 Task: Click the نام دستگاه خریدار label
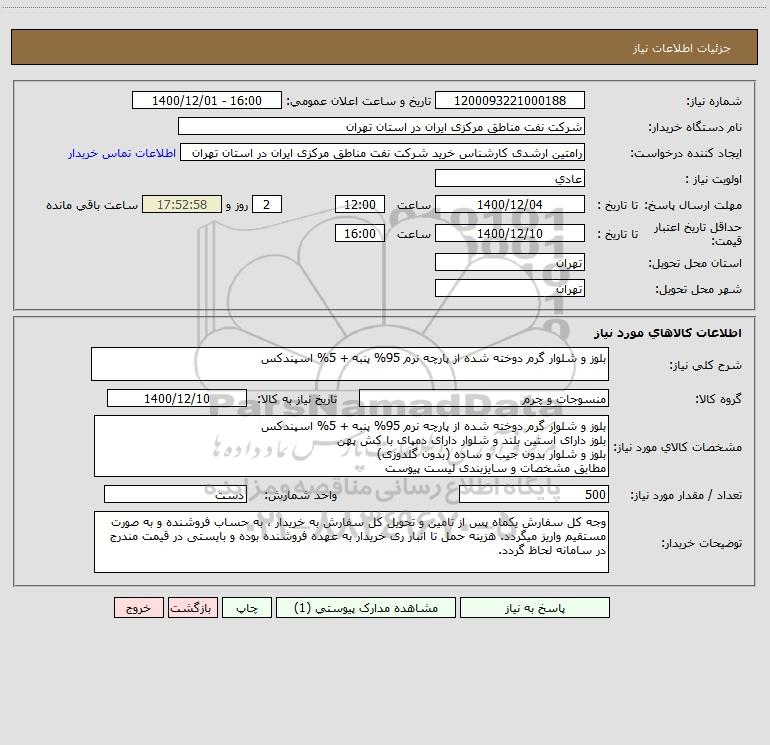[695, 127]
